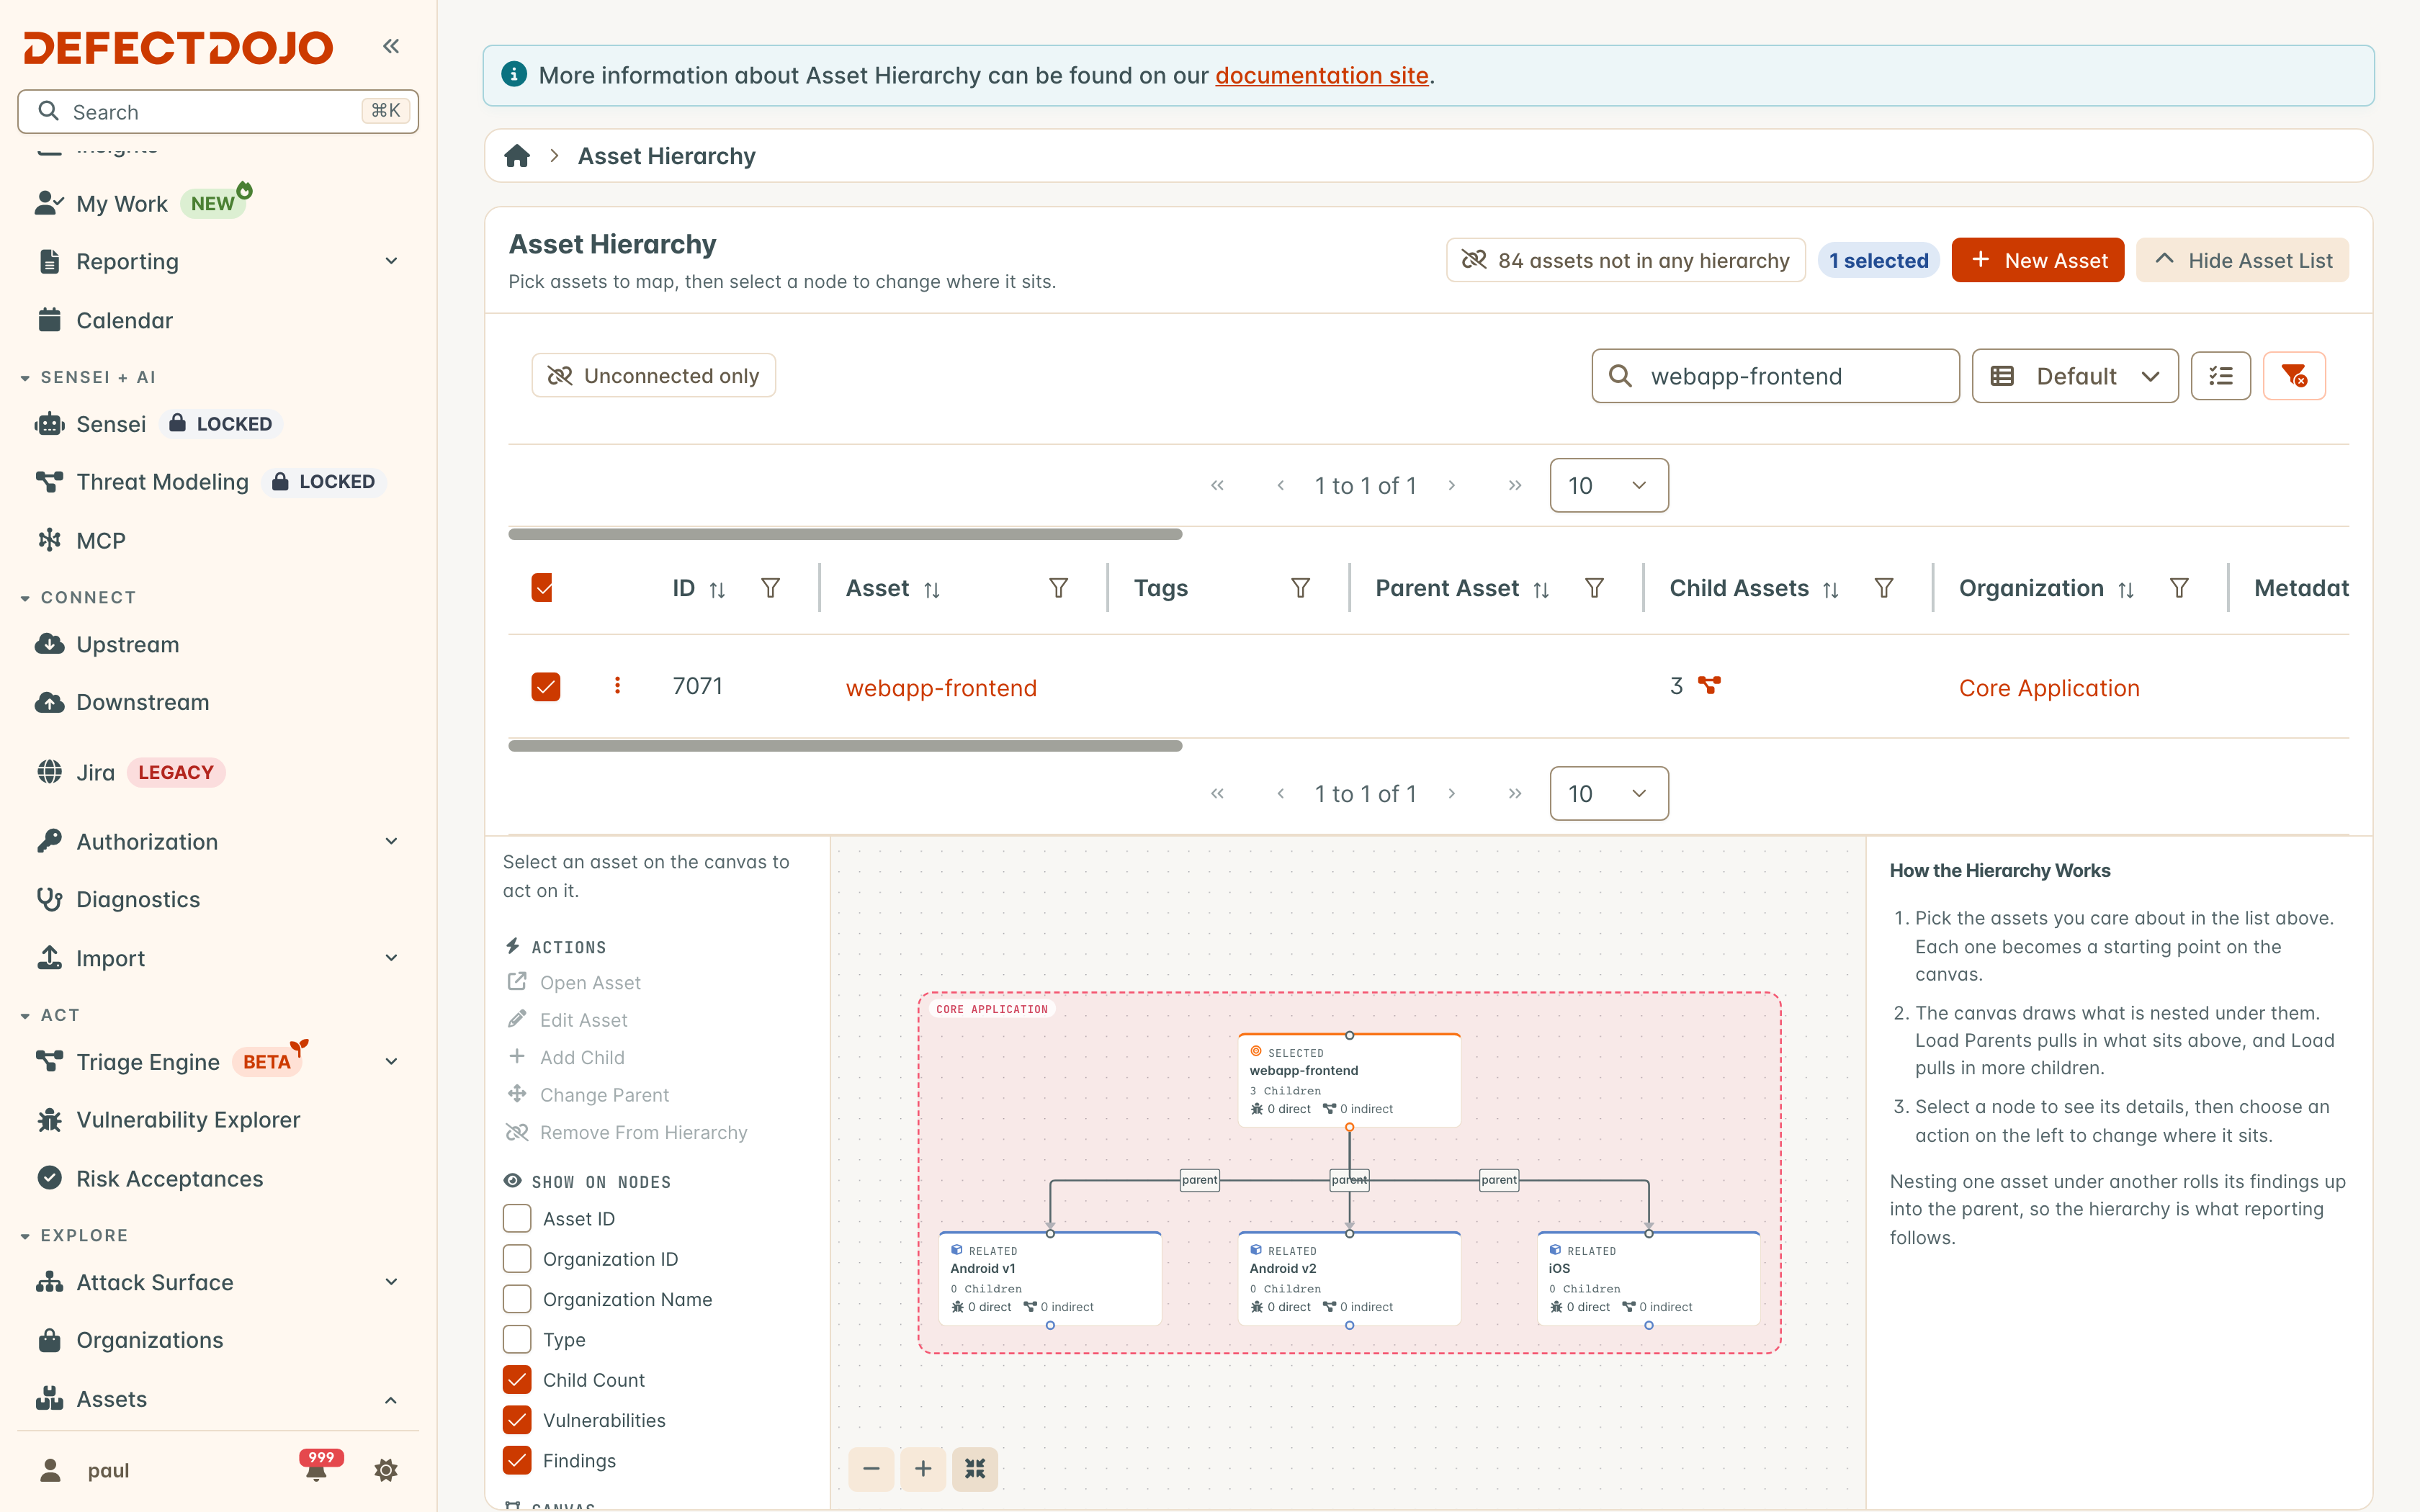2420x1512 pixels.
Task: Toggle the Unconnected only filter
Action: pos(654,375)
